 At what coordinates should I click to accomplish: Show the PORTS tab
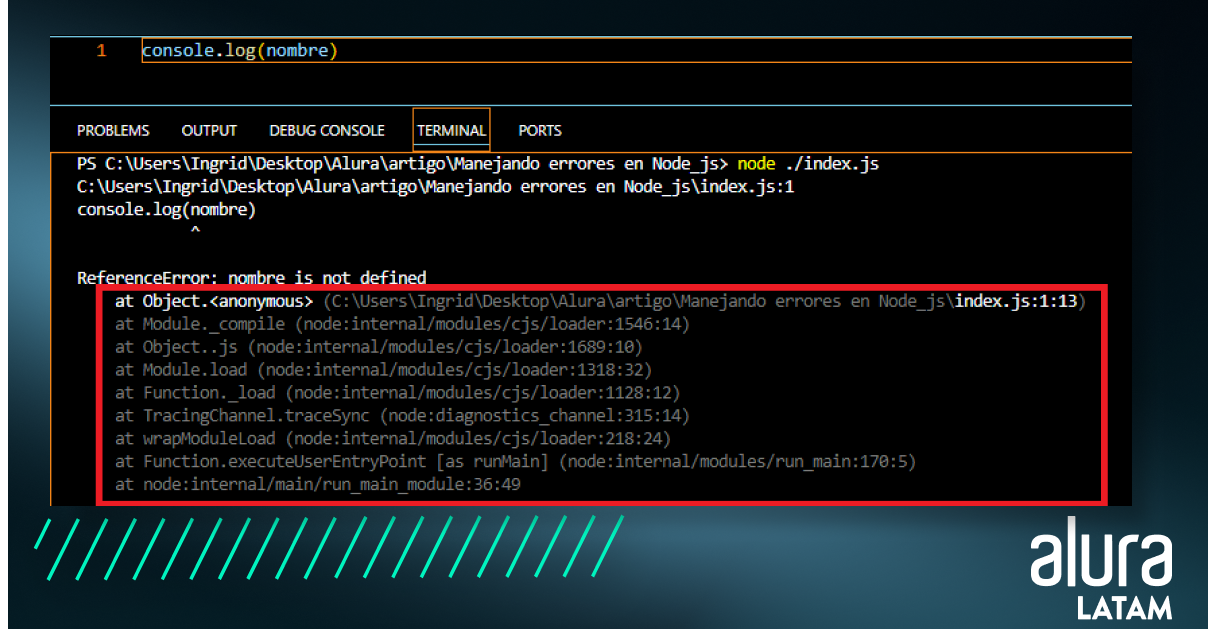tap(540, 131)
